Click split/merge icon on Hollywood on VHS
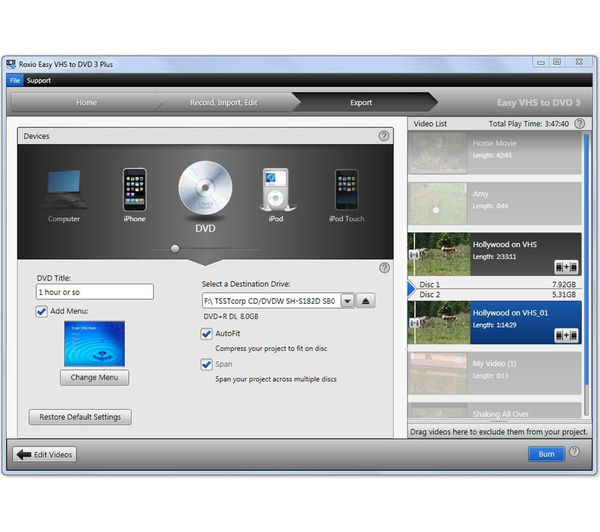Screen dimensions: 600x532 566,267
